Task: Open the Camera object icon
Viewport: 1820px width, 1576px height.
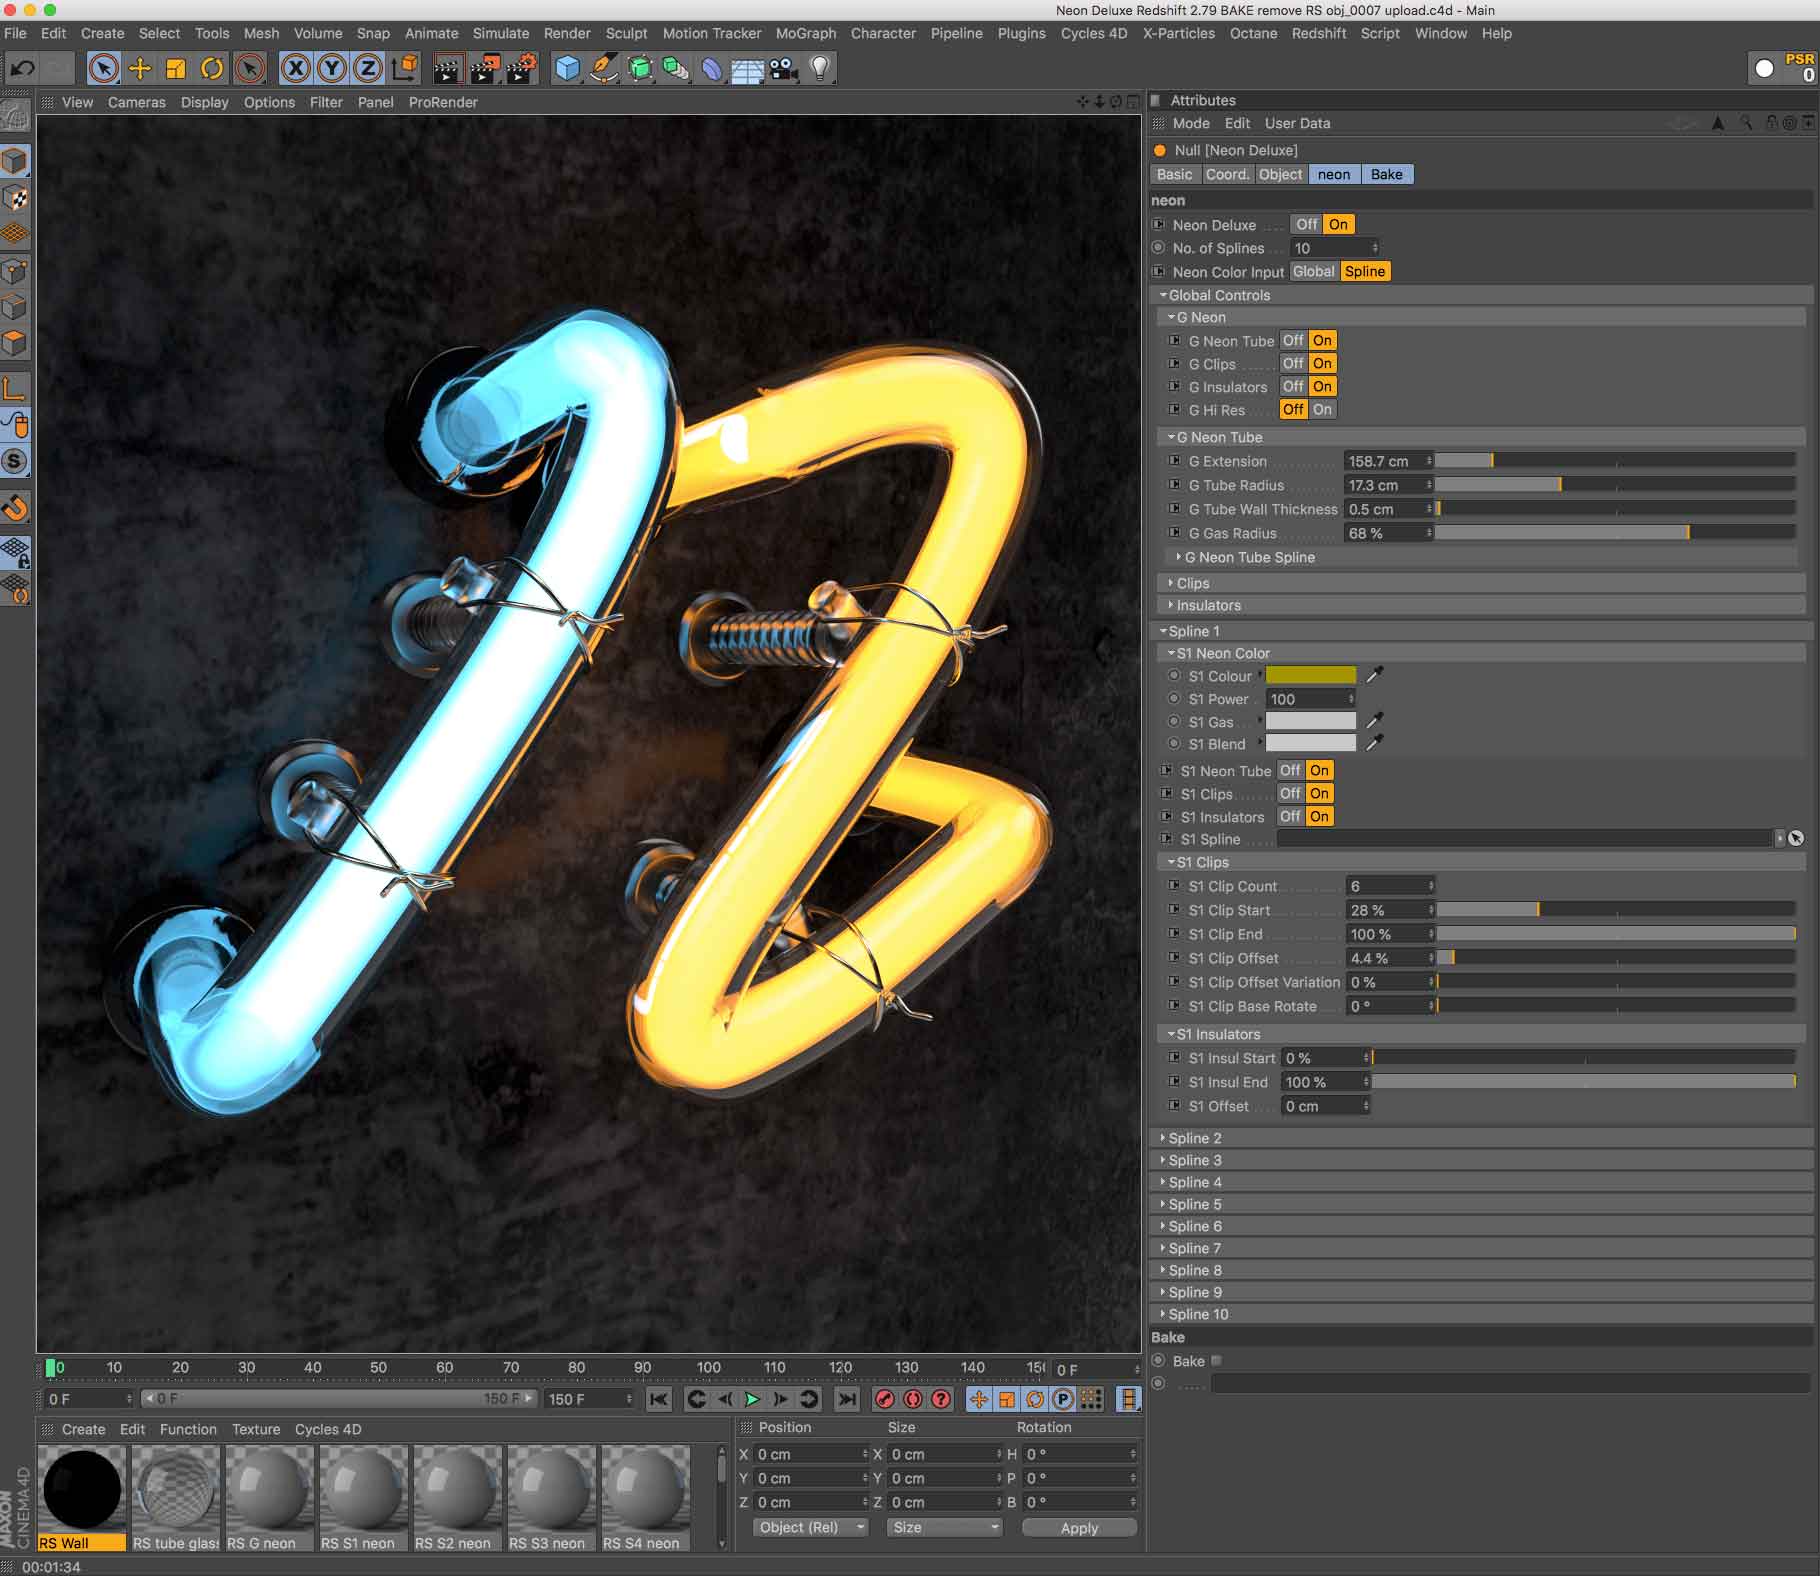Action: pyautogui.click(x=784, y=68)
